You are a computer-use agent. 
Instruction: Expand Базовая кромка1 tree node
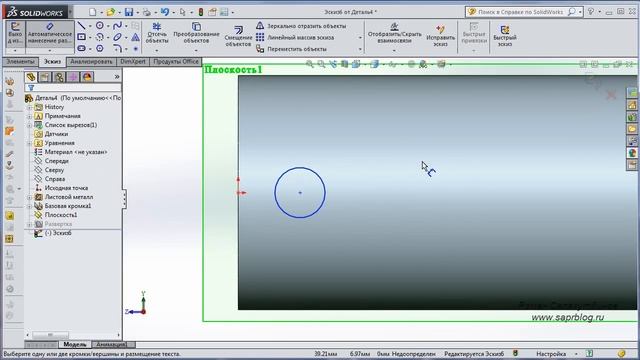point(29,206)
